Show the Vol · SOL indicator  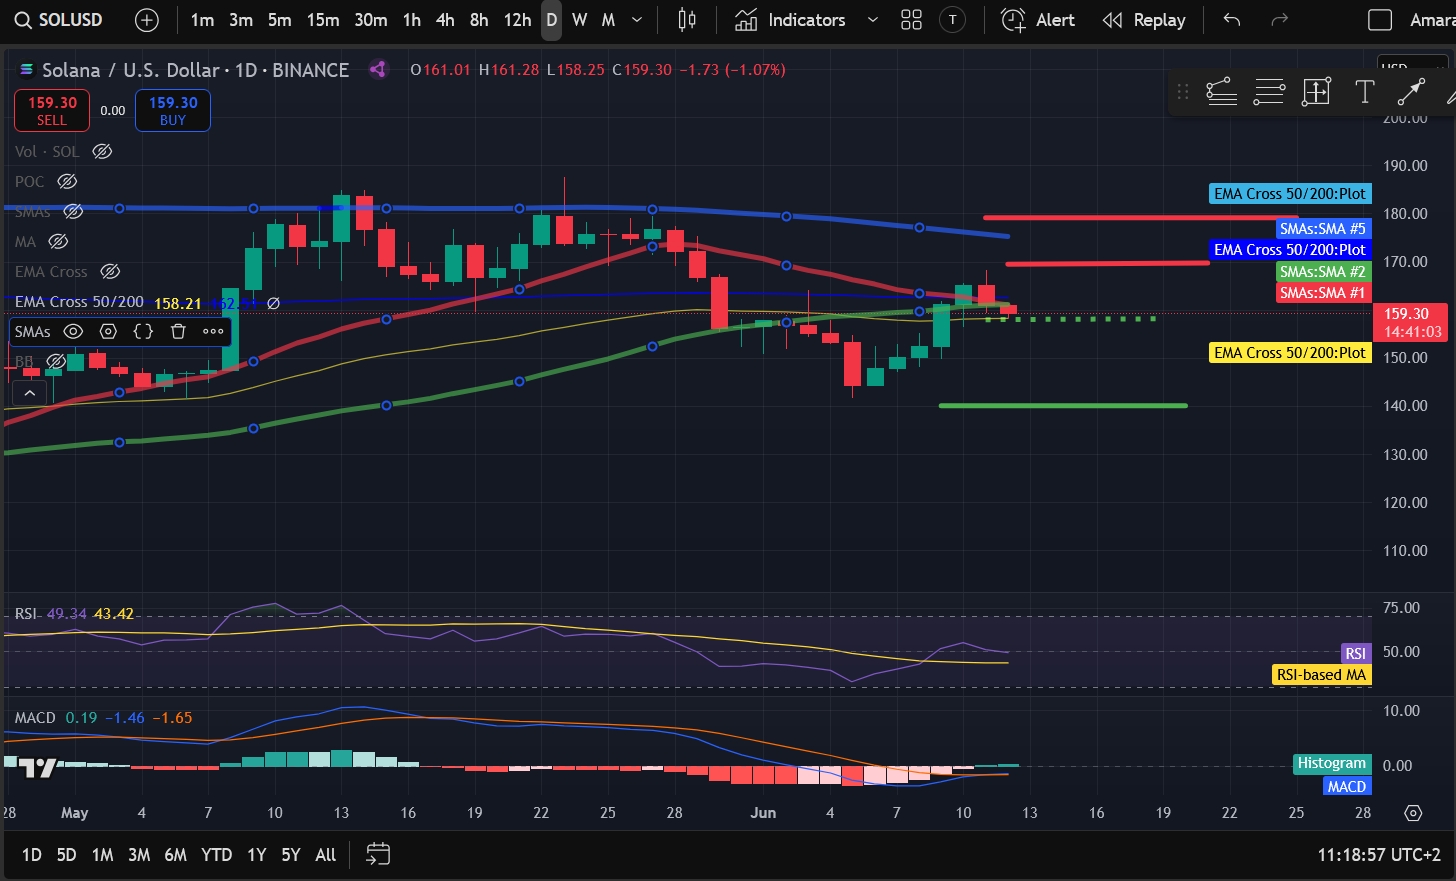point(102,152)
